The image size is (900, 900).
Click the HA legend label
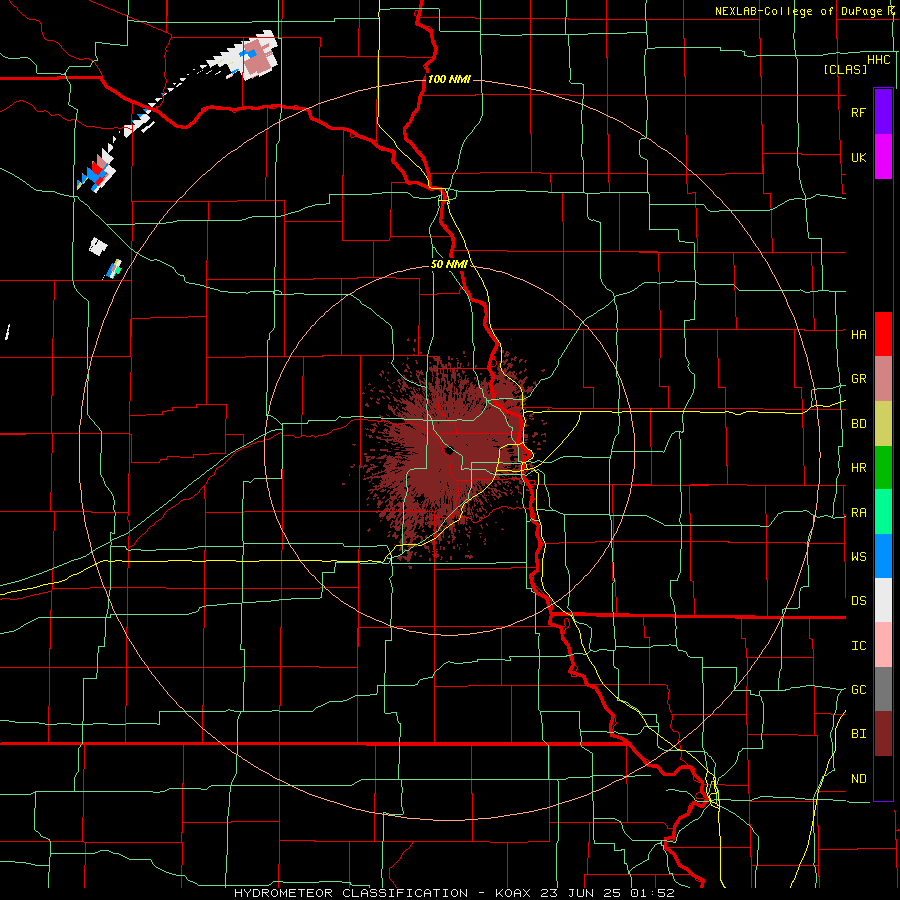tap(858, 335)
